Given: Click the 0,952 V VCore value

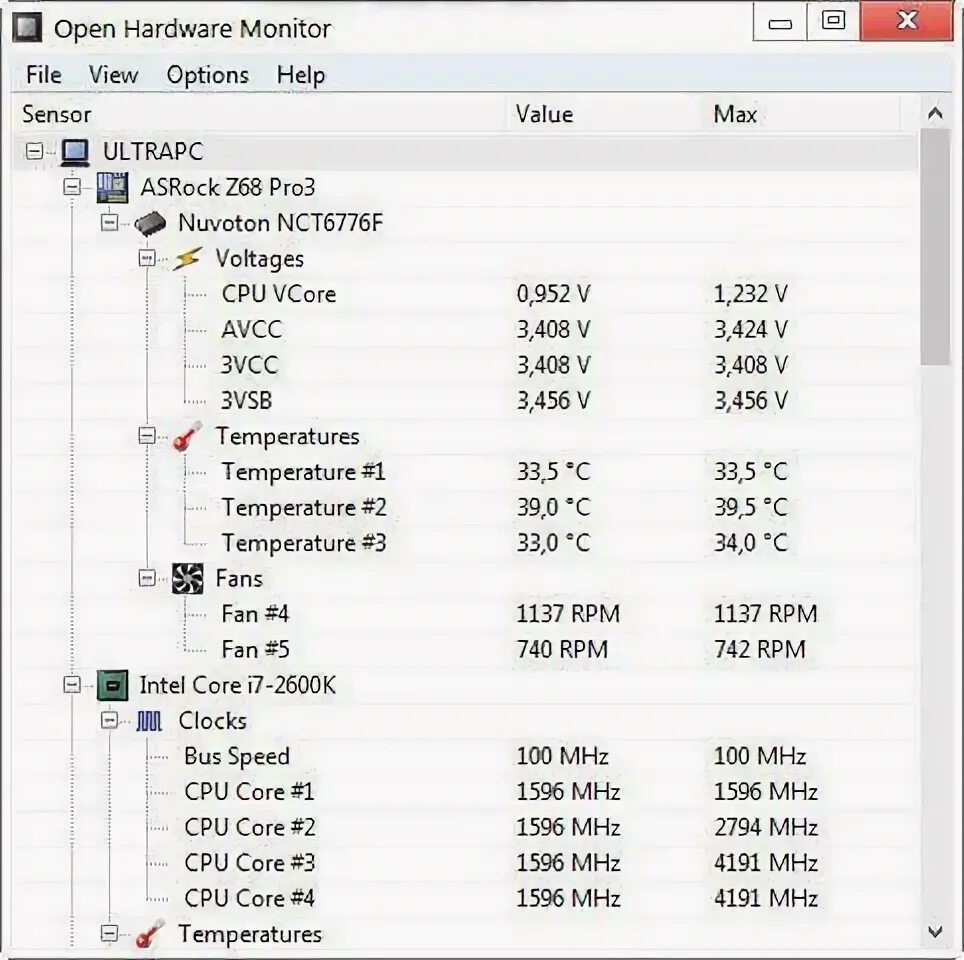Looking at the screenshot, I should coord(553,294).
